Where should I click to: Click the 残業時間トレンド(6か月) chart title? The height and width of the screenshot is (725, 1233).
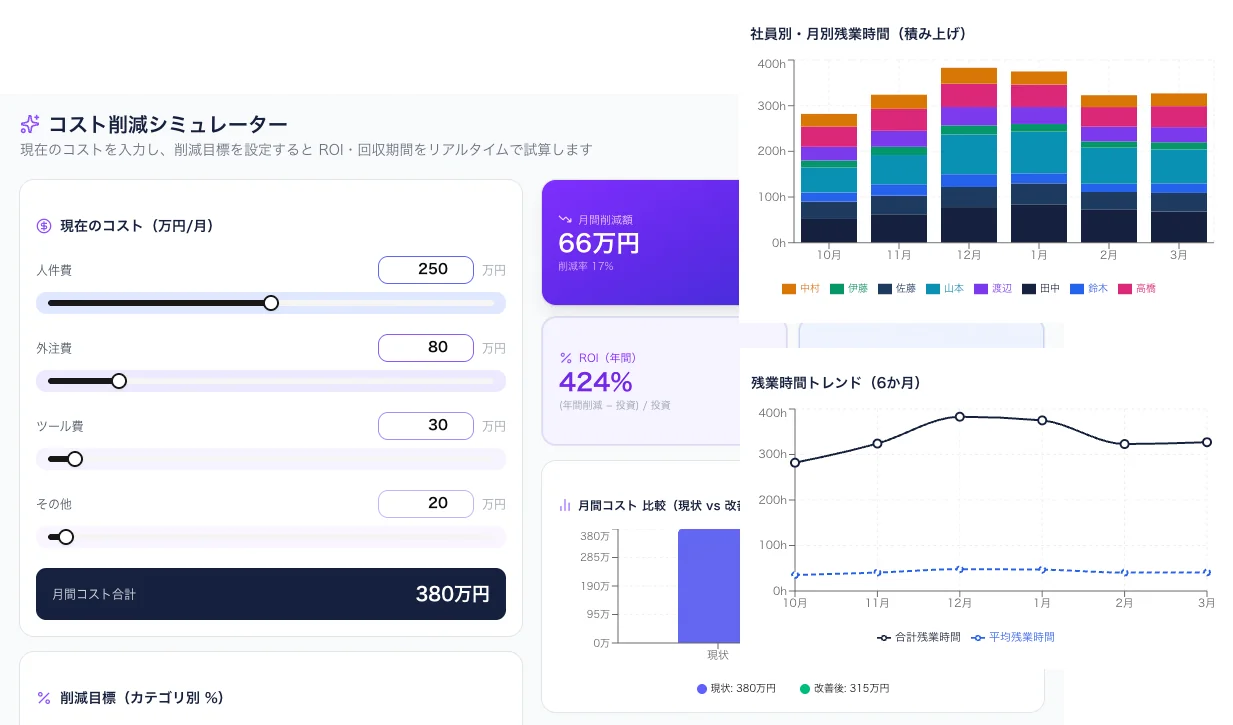tap(836, 383)
